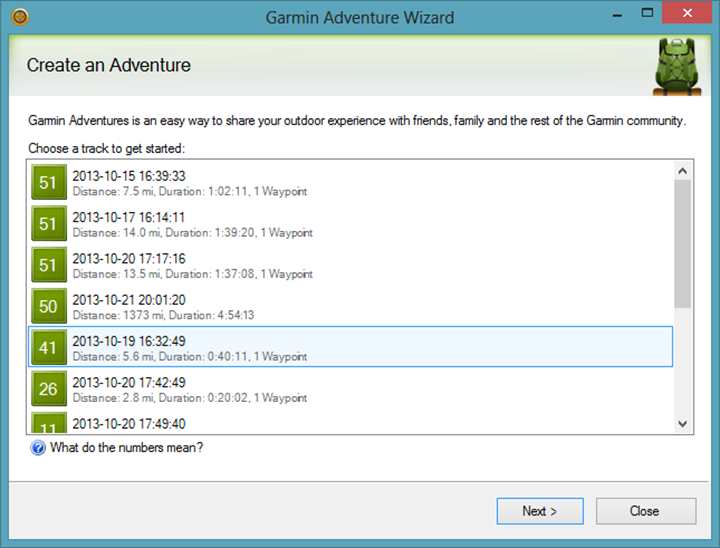Click the 50 score badge for 2013-10-21 track
This screenshot has height=548, width=720.
point(49,306)
